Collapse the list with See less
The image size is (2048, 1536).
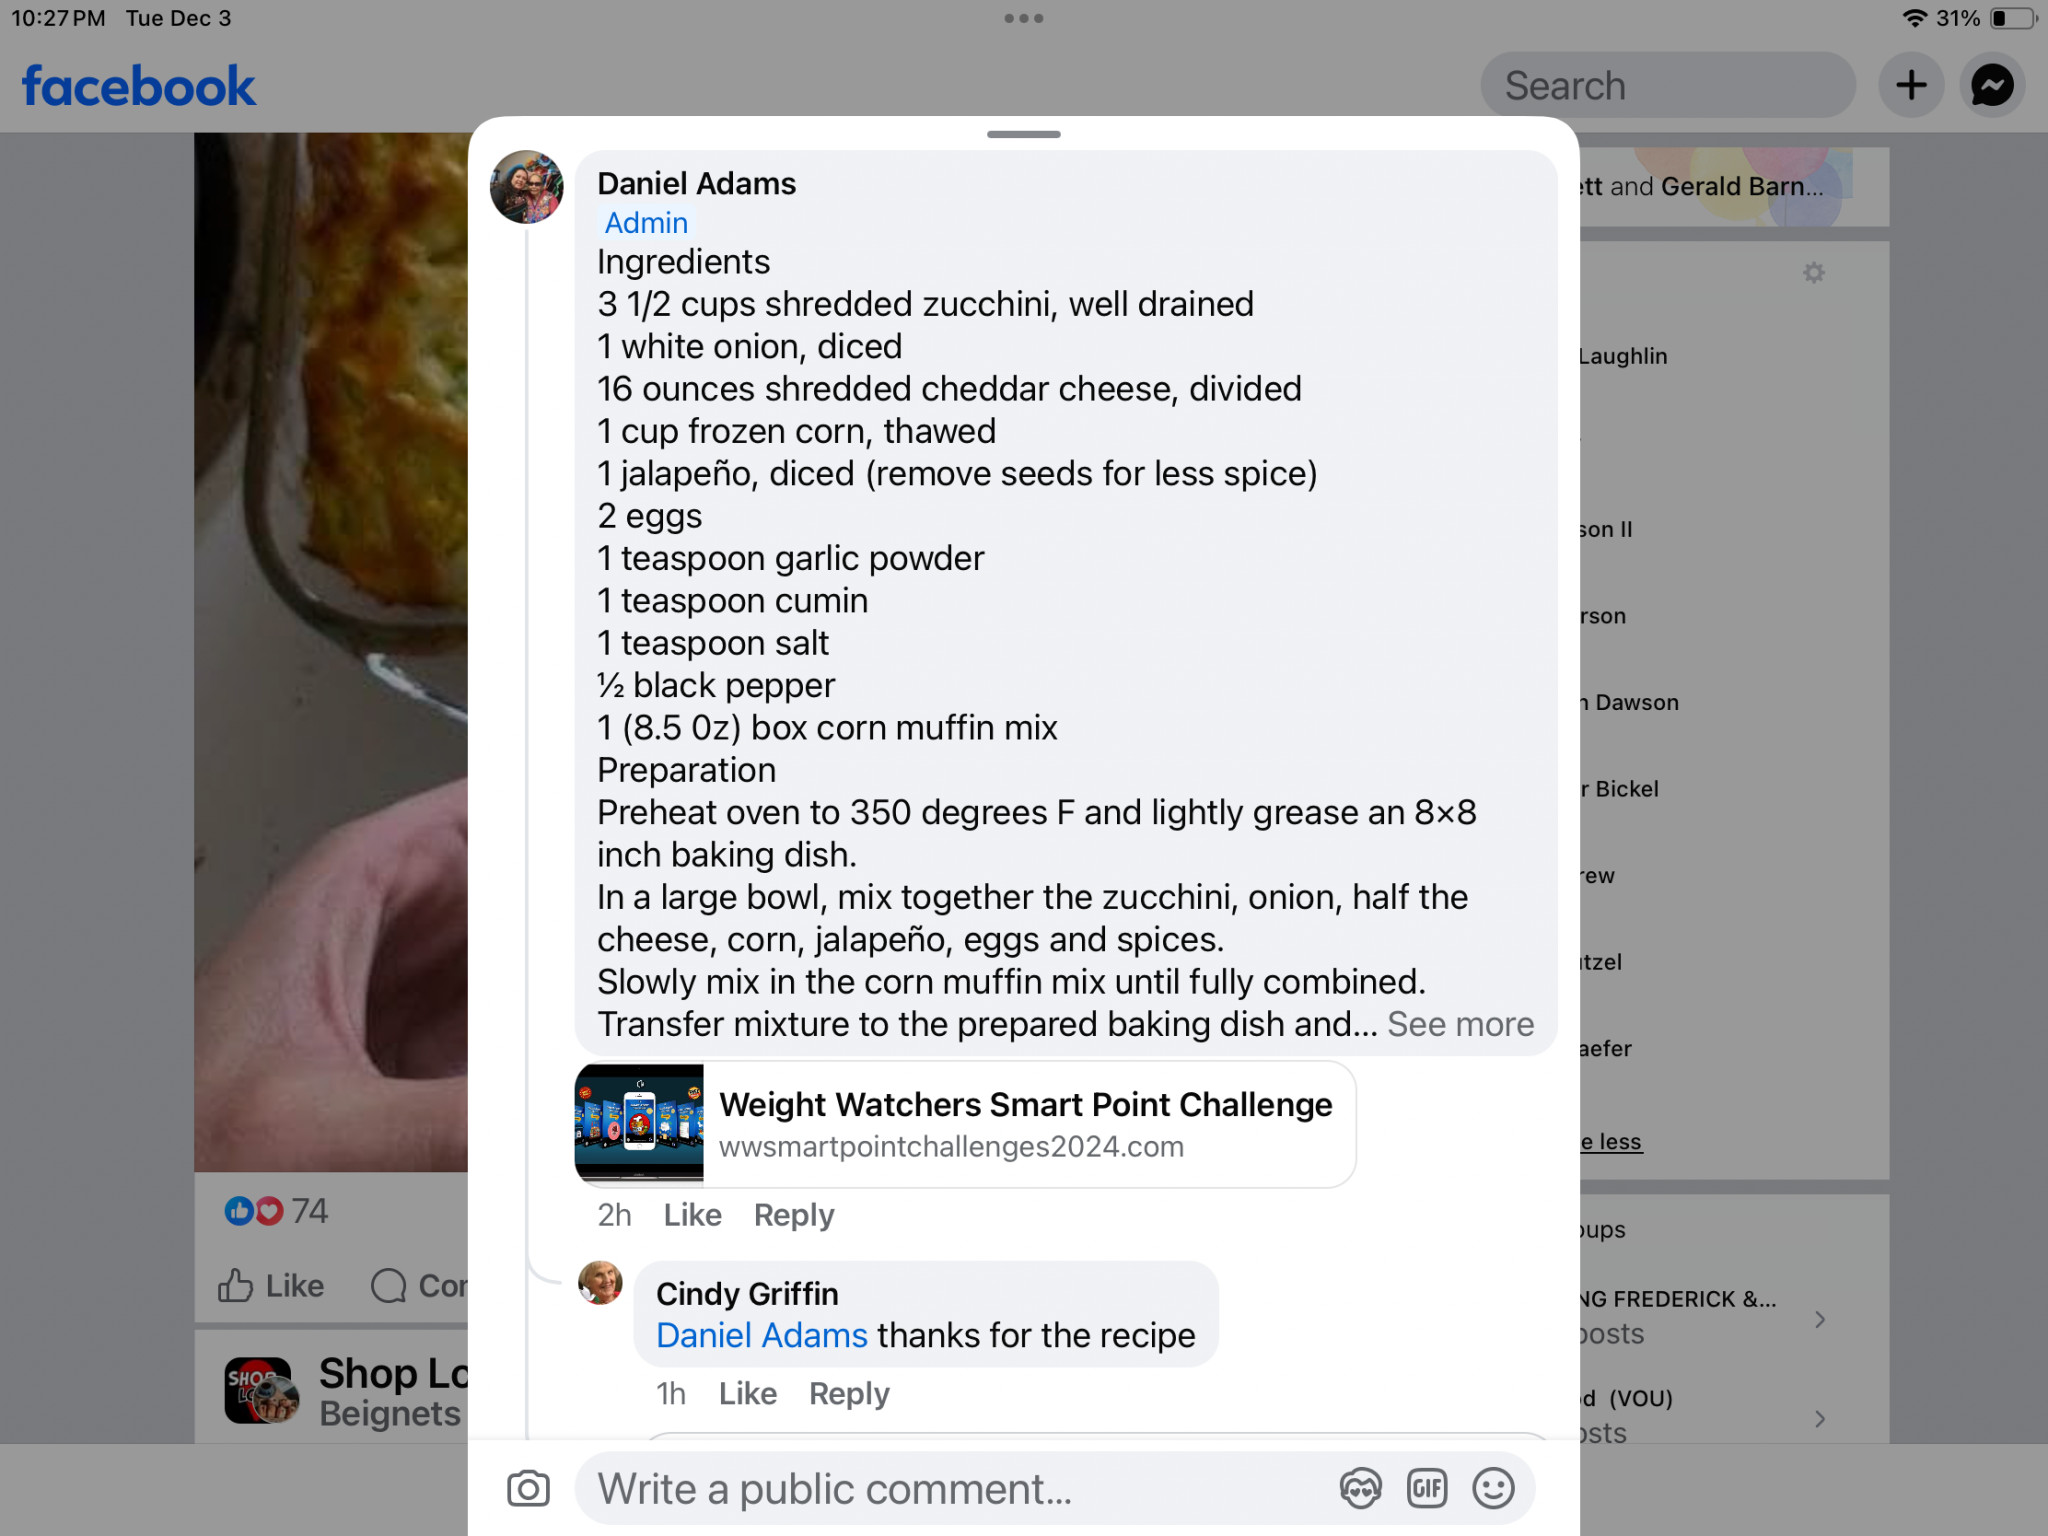pyautogui.click(x=1611, y=1142)
